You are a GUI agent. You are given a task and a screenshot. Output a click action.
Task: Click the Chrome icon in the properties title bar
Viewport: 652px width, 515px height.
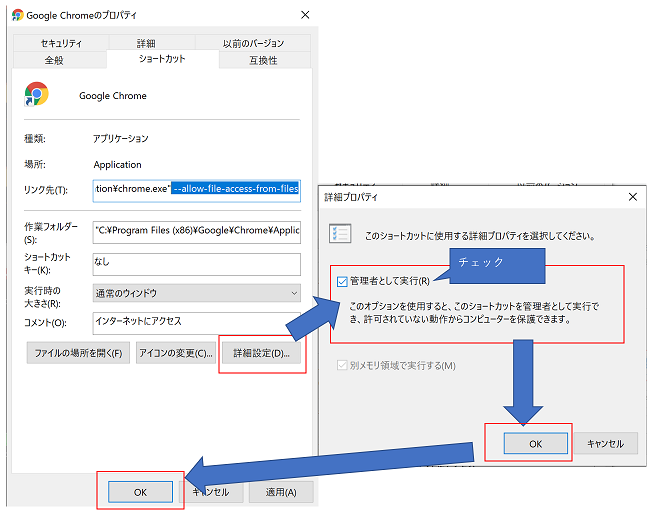point(17,15)
